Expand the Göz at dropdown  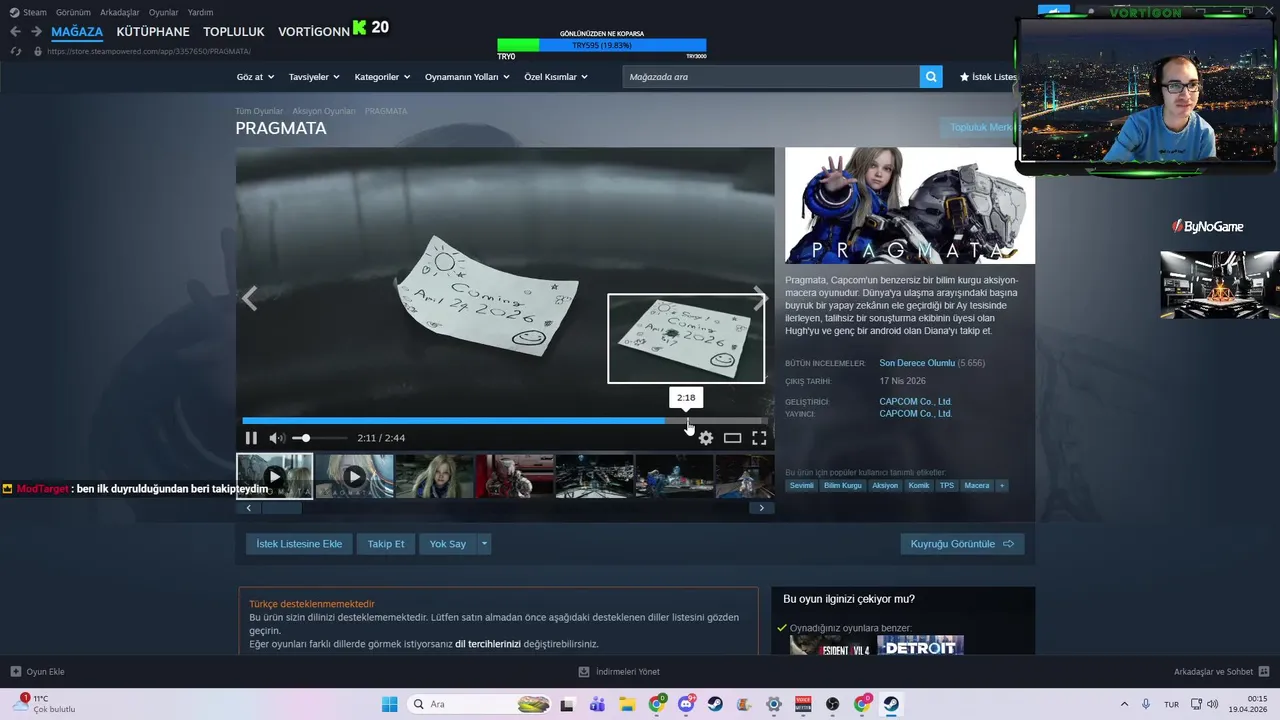pyautogui.click(x=255, y=77)
